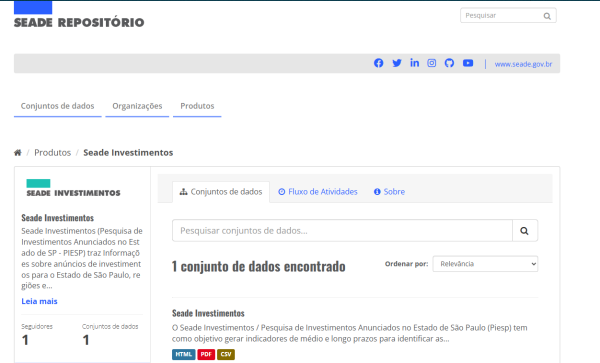Click the Seguidores count label
600x363 pixels.
click(x=37, y=327)
